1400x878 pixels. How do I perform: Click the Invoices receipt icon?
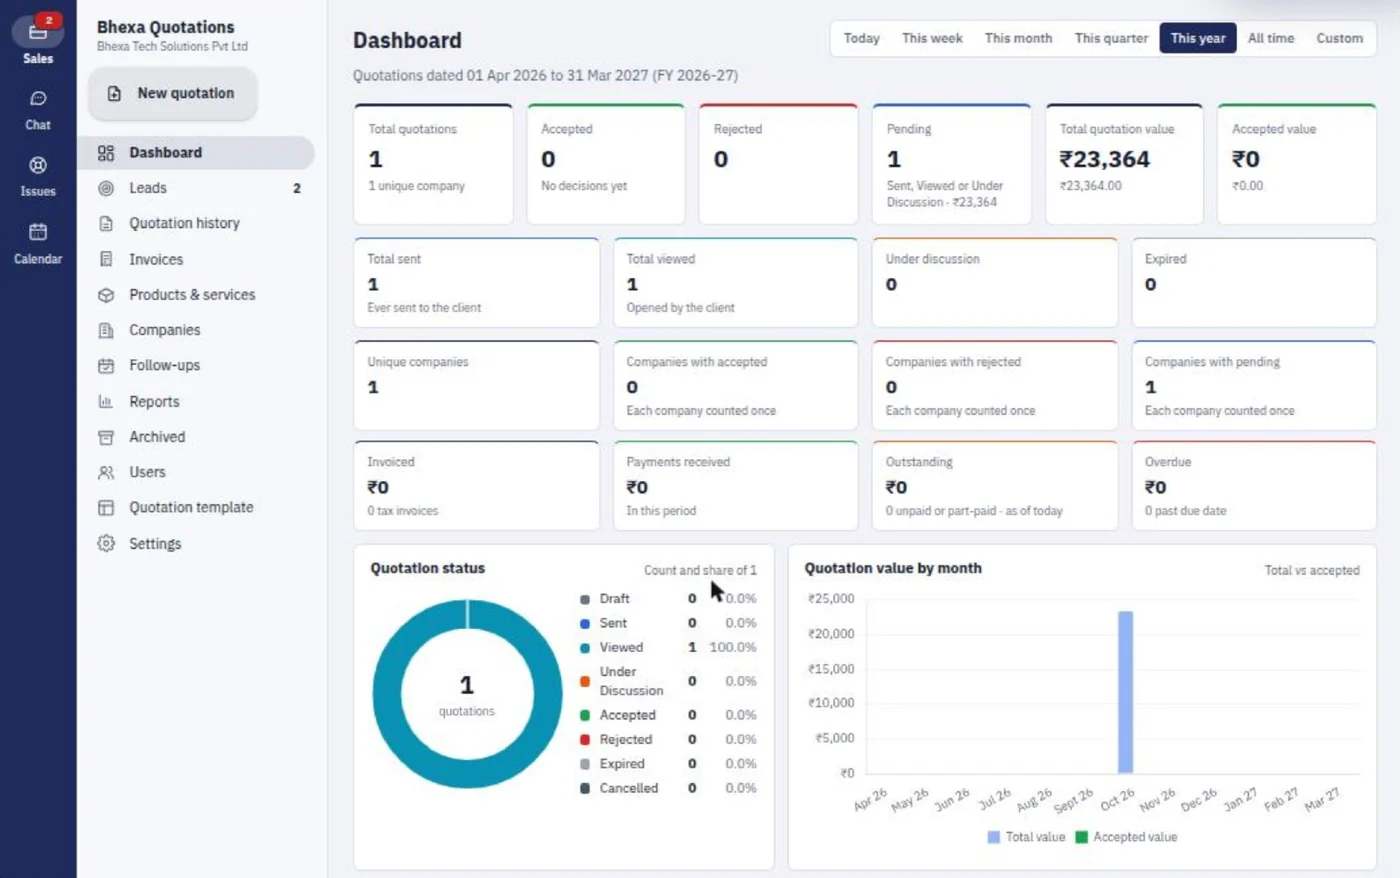(x=106, y=259)
